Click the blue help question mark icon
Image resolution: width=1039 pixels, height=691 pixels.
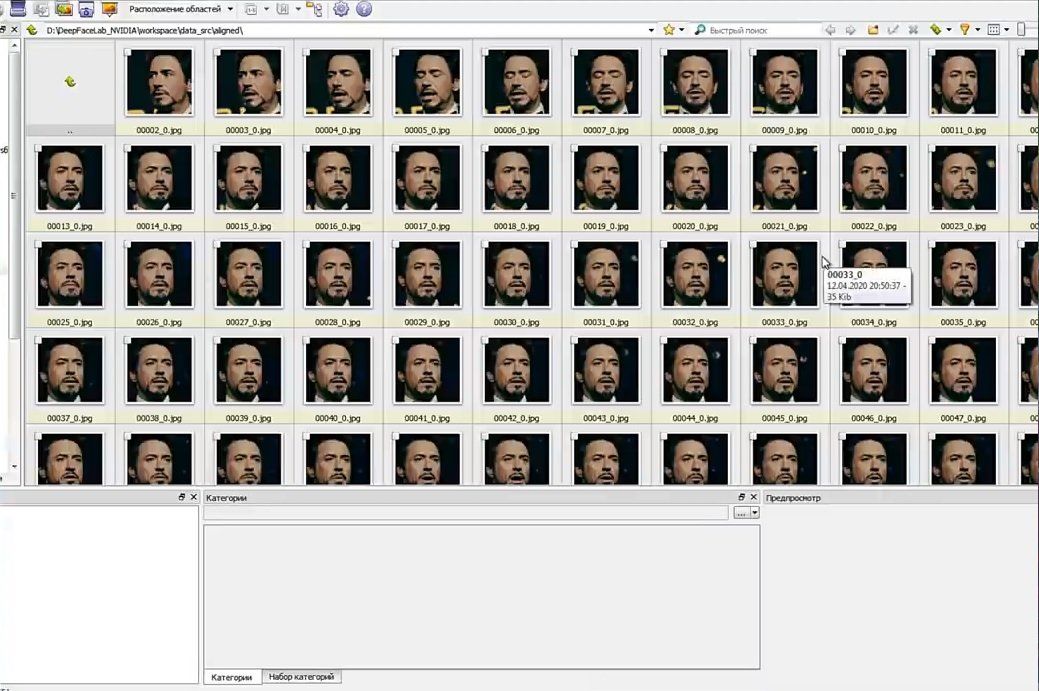click(x=364, y=9)
